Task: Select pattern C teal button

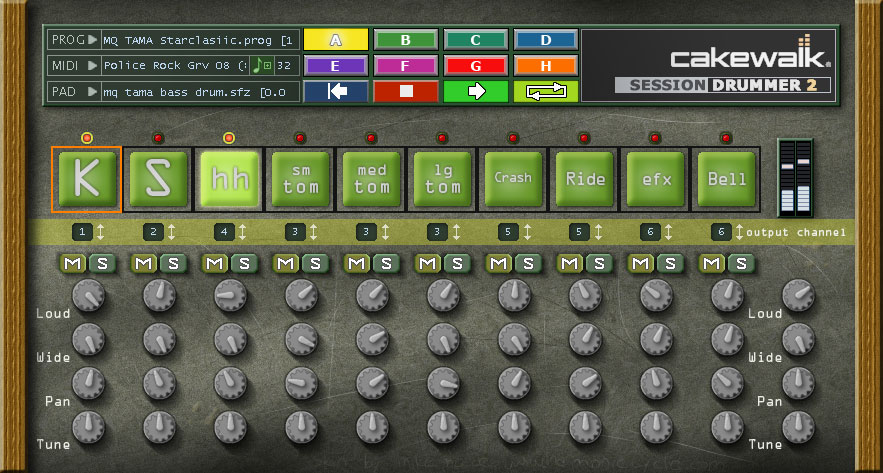Action: [x=476, y=40]
